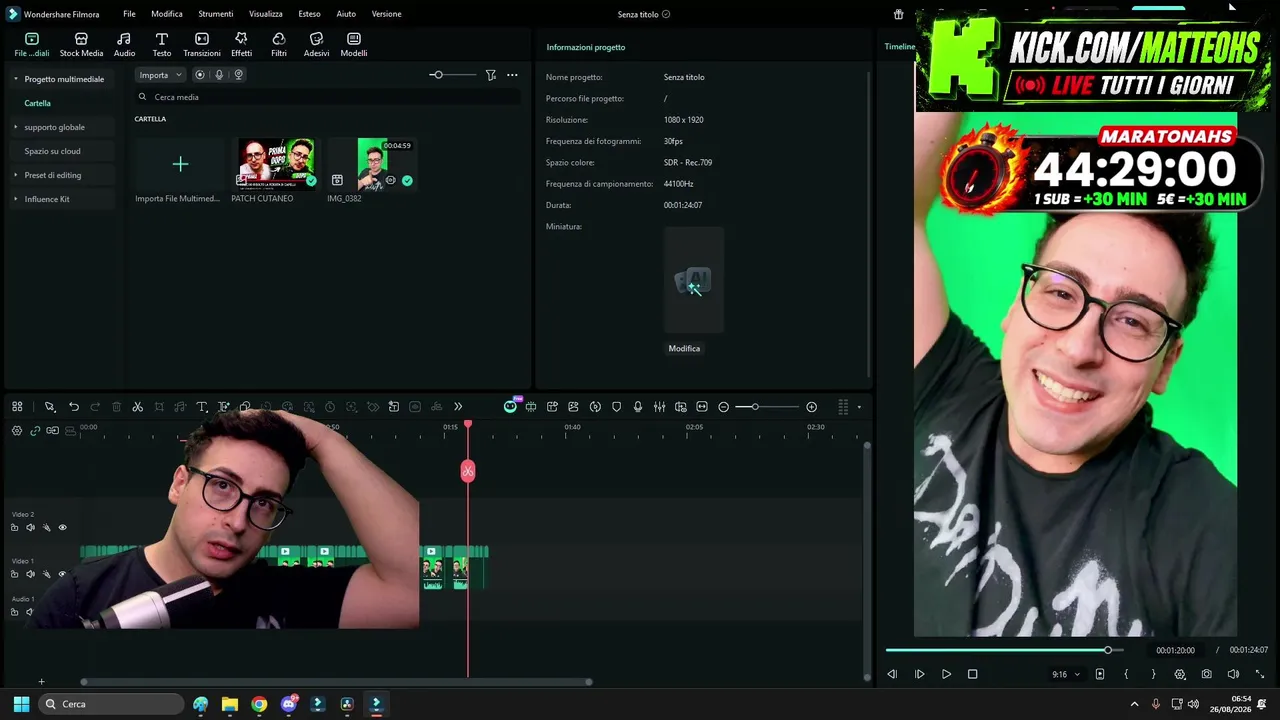Viewport: 1280px width, 720px height.
Task: Click the filter icon in media panel
Action: tap(491, 75)
